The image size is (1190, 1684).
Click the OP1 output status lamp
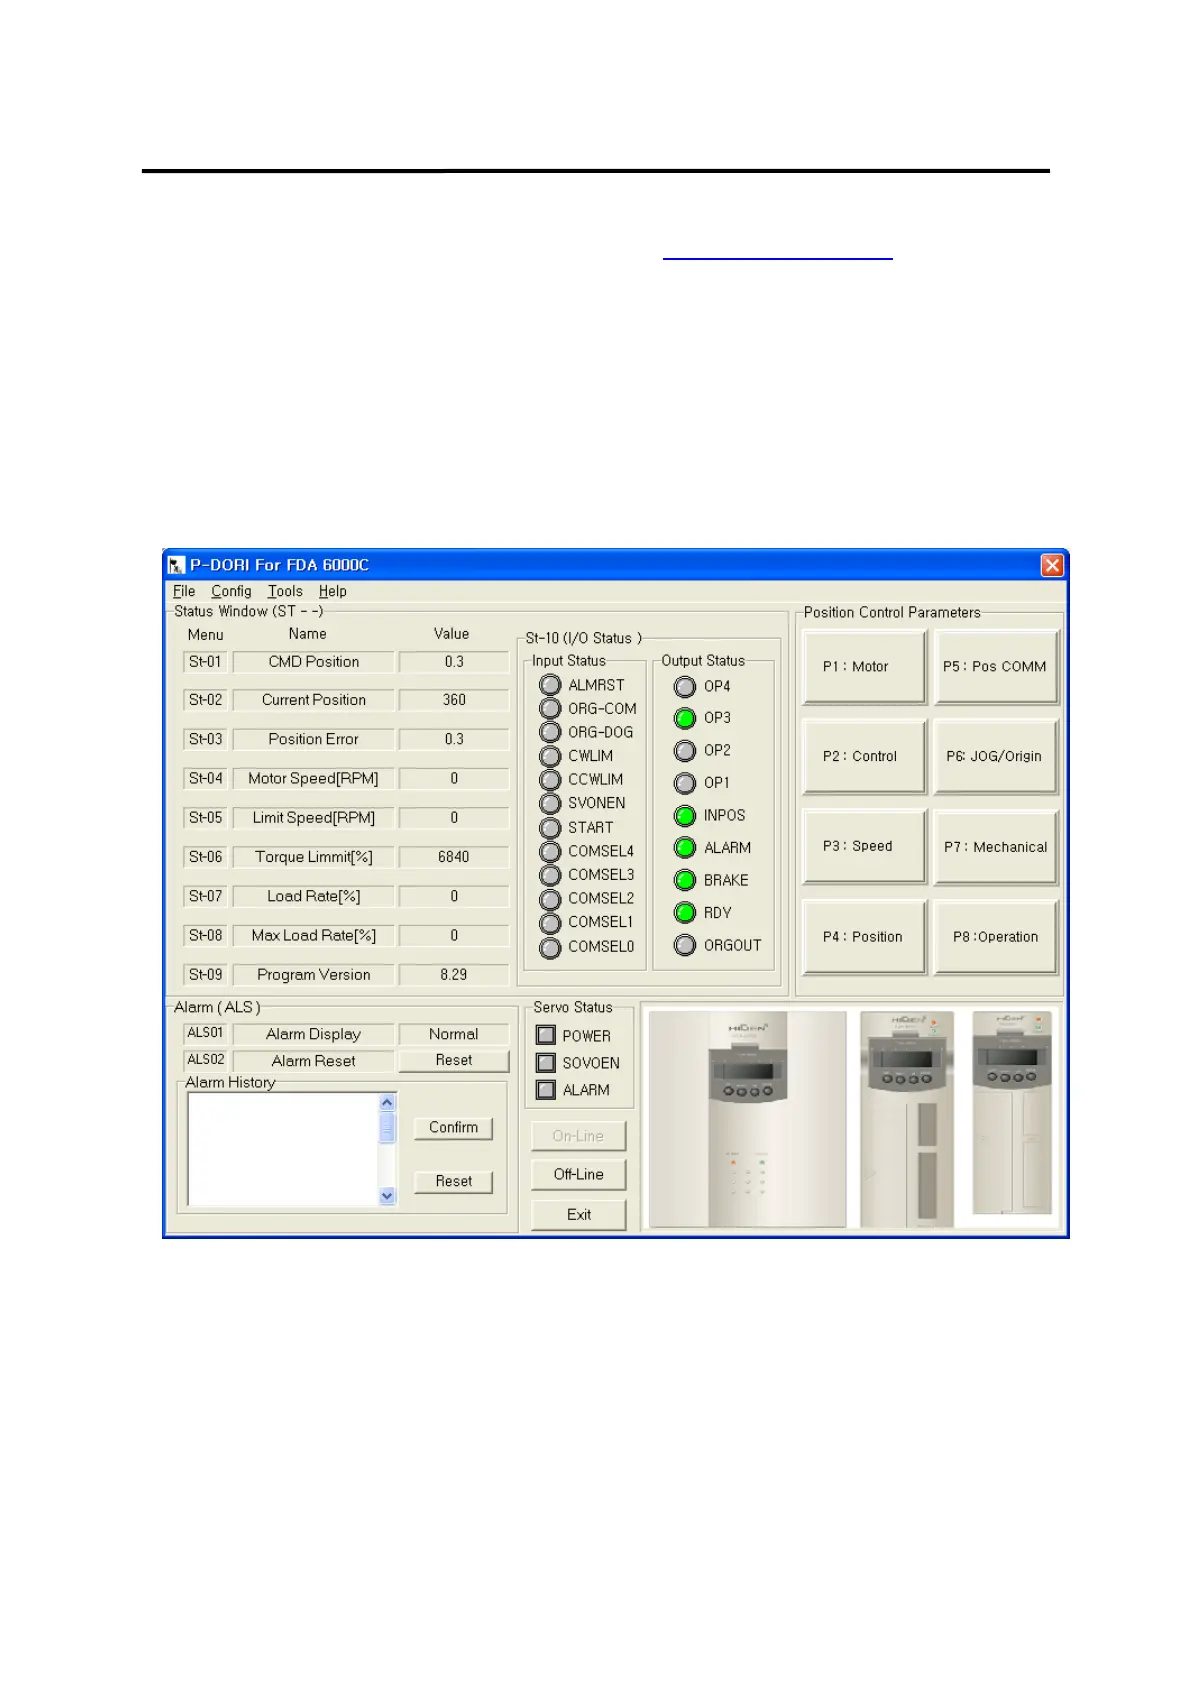click(x=685, y=783)
